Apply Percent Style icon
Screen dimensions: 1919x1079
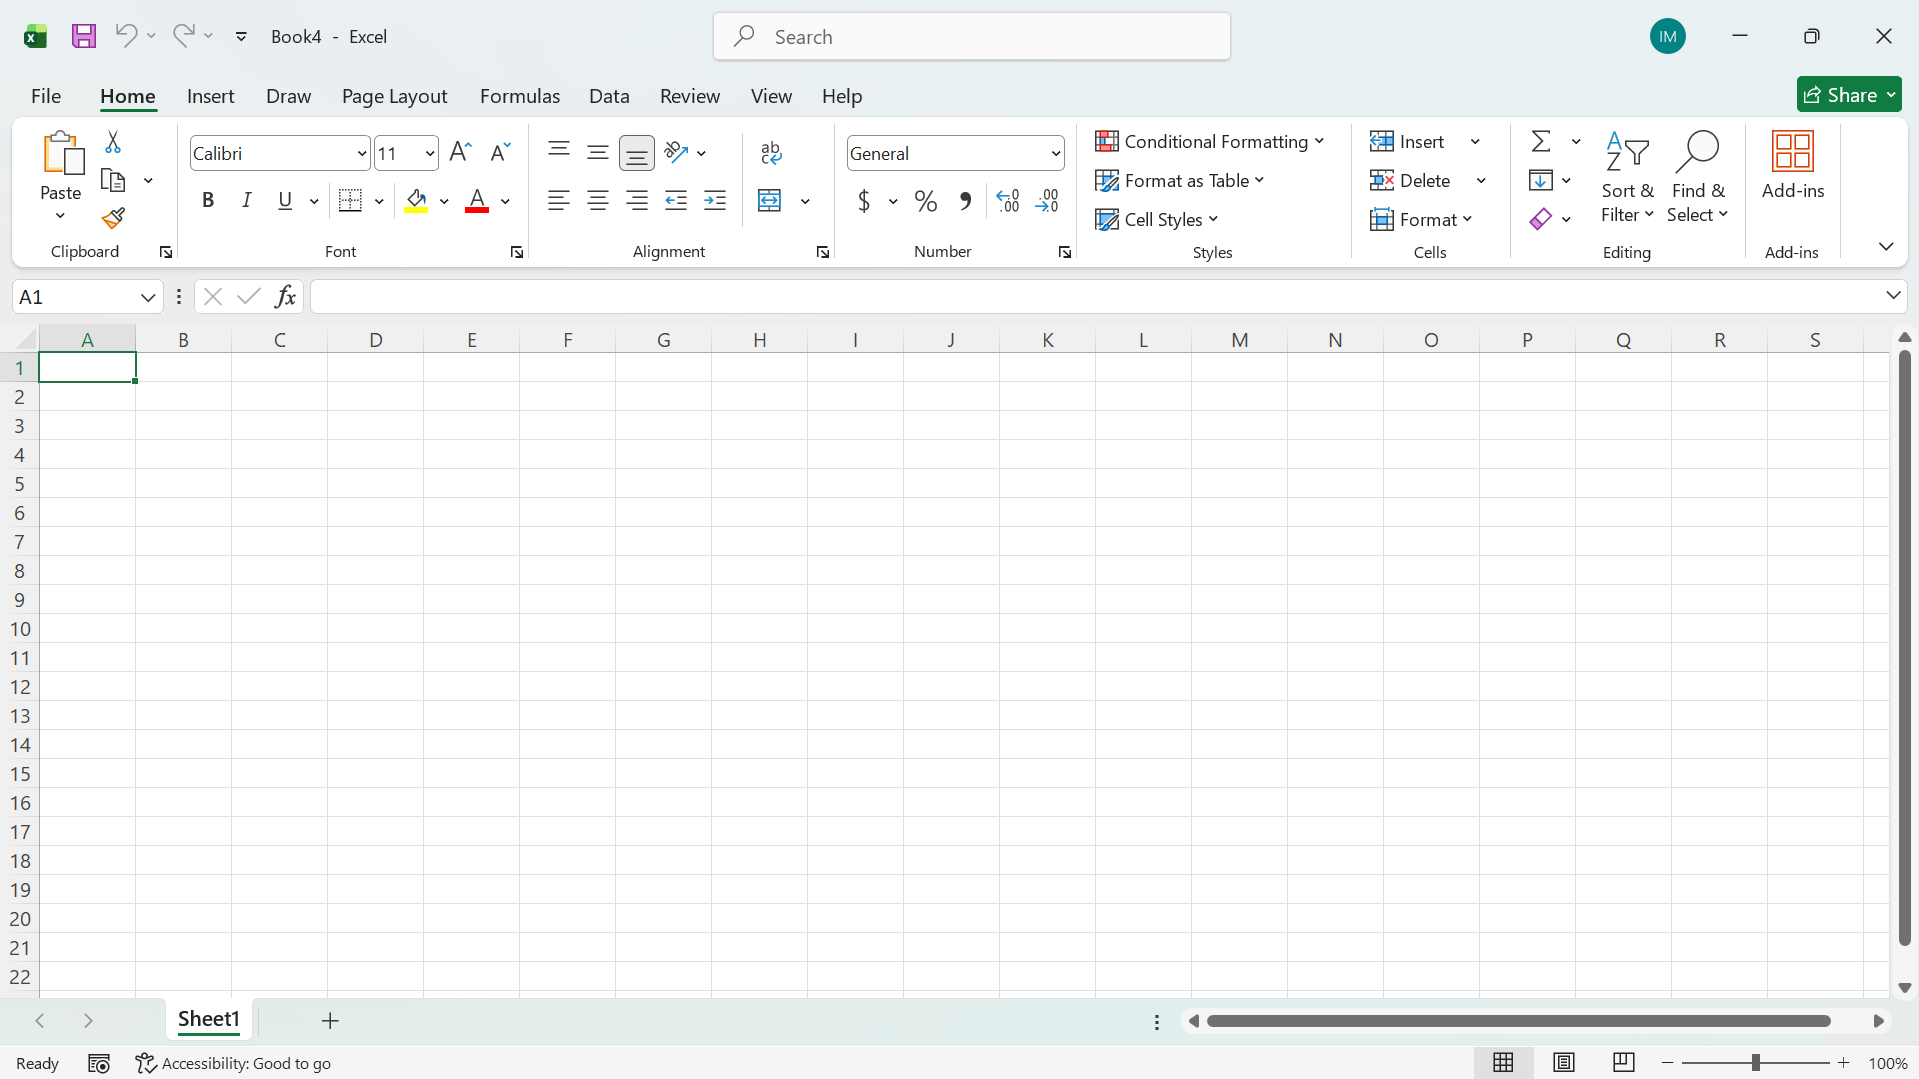click(x=926, y=201)
